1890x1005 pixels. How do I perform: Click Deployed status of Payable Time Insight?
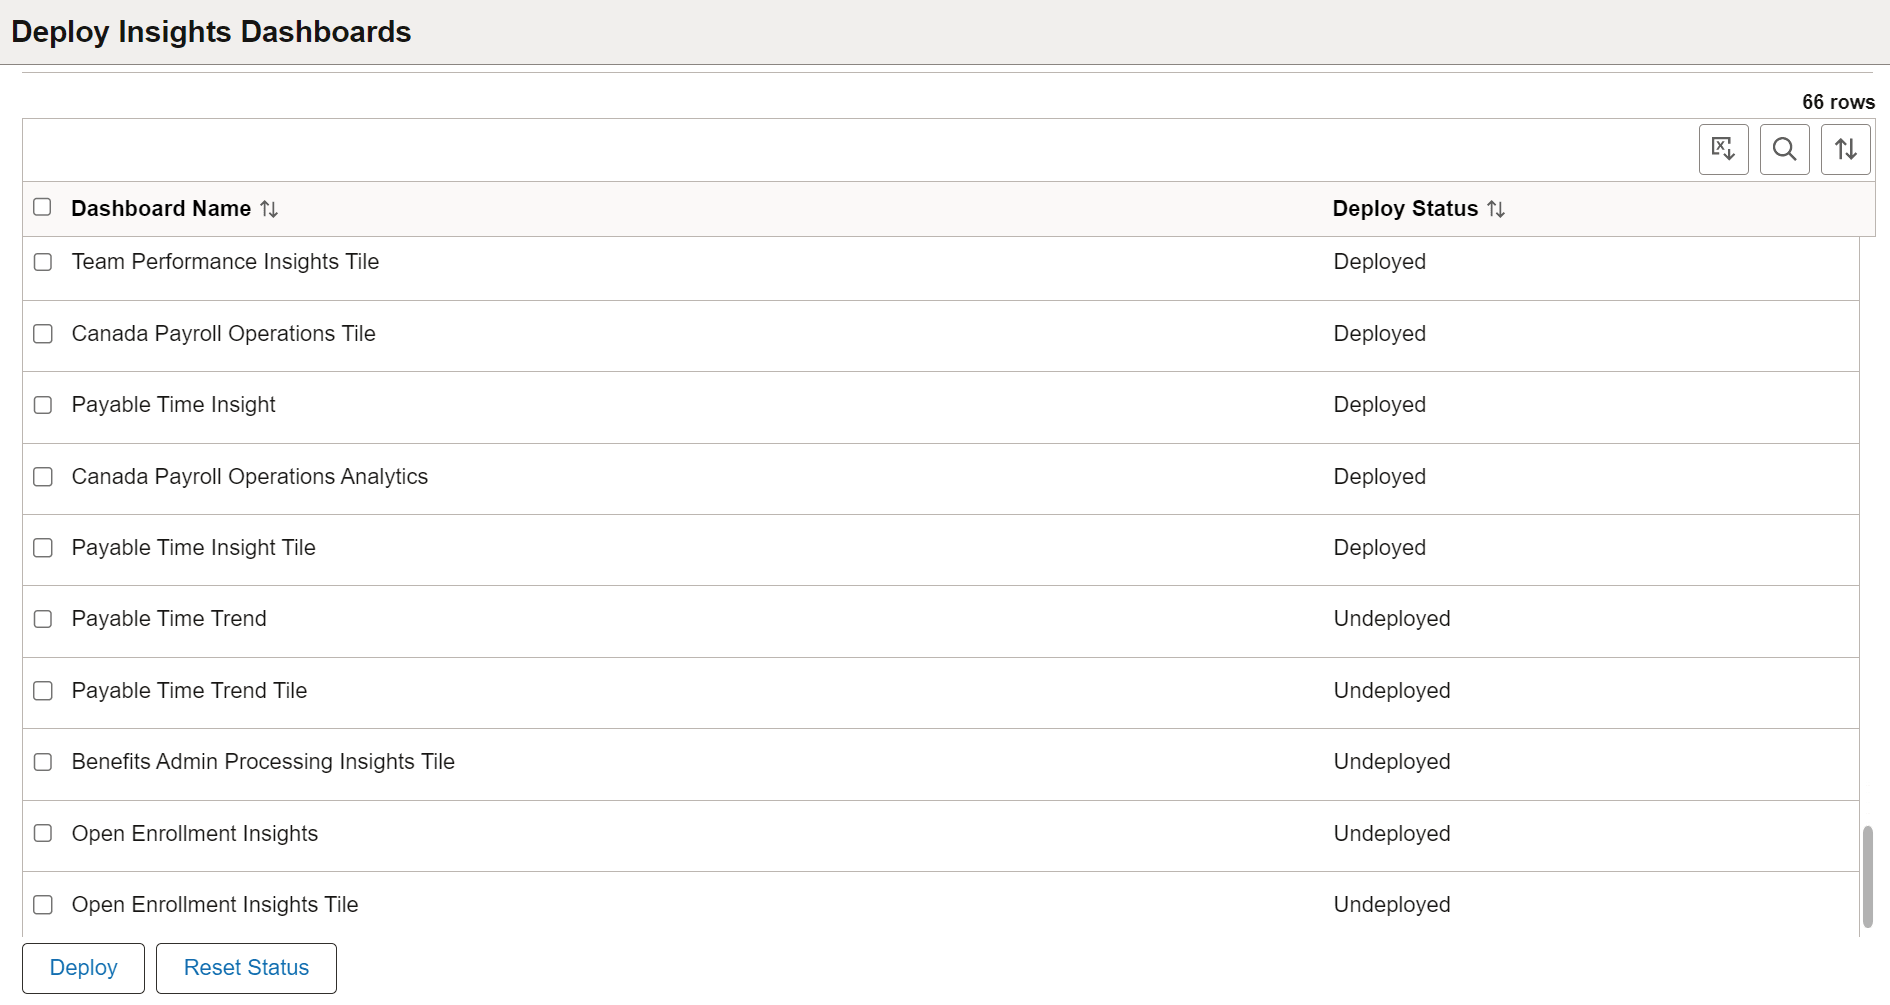tap(1380, 405)
